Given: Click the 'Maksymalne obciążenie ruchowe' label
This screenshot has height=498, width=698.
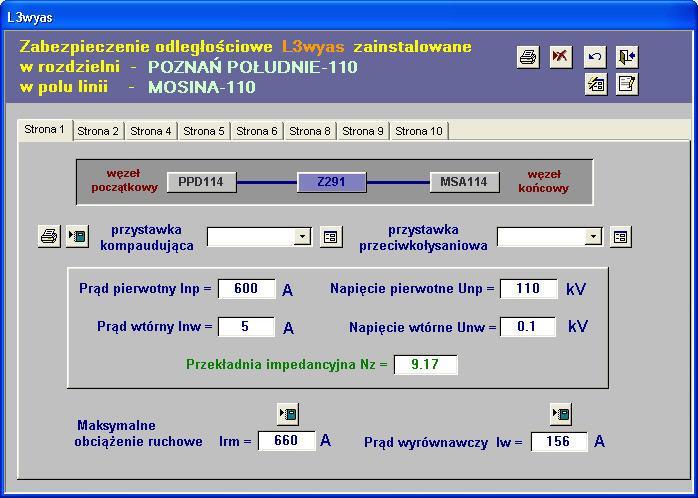Looking at the screenshot, I should [x=138, y=433].
